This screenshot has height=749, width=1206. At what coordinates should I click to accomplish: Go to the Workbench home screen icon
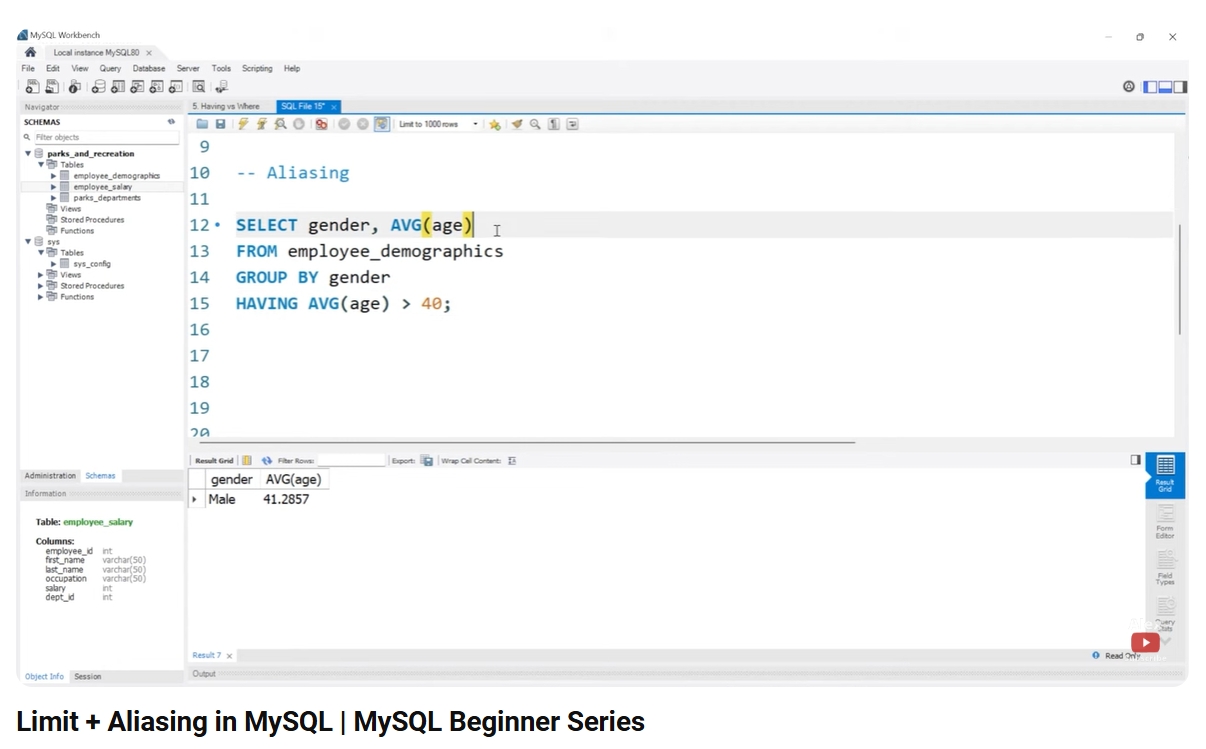point(30,52)
